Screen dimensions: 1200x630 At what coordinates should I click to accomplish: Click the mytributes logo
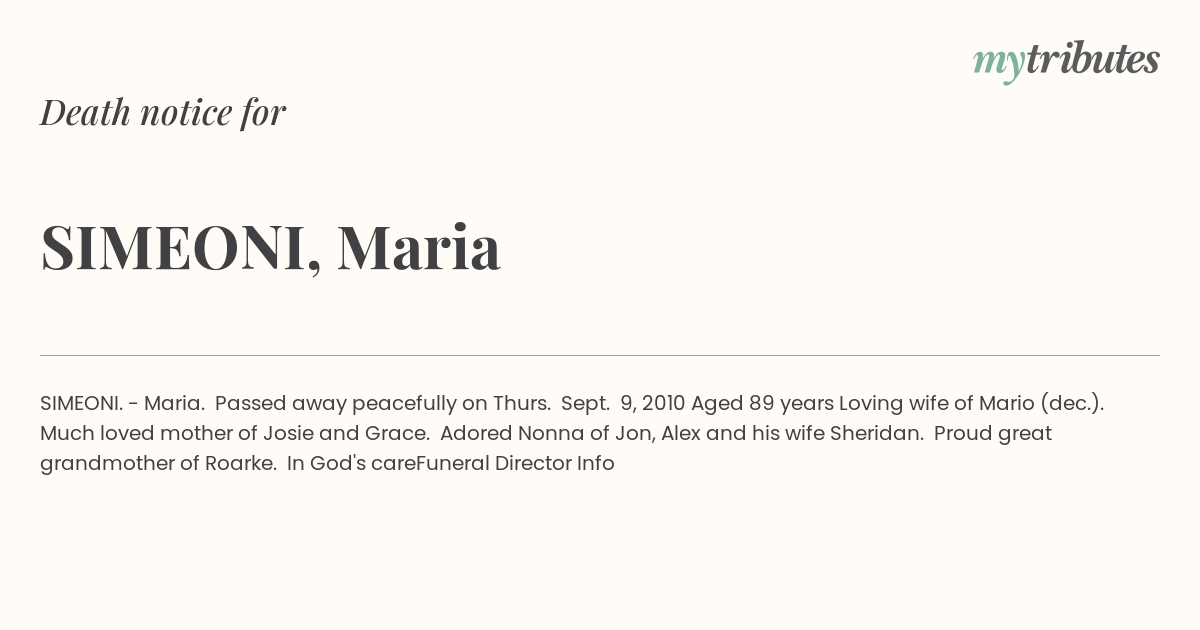click(x=1066, y=61)
